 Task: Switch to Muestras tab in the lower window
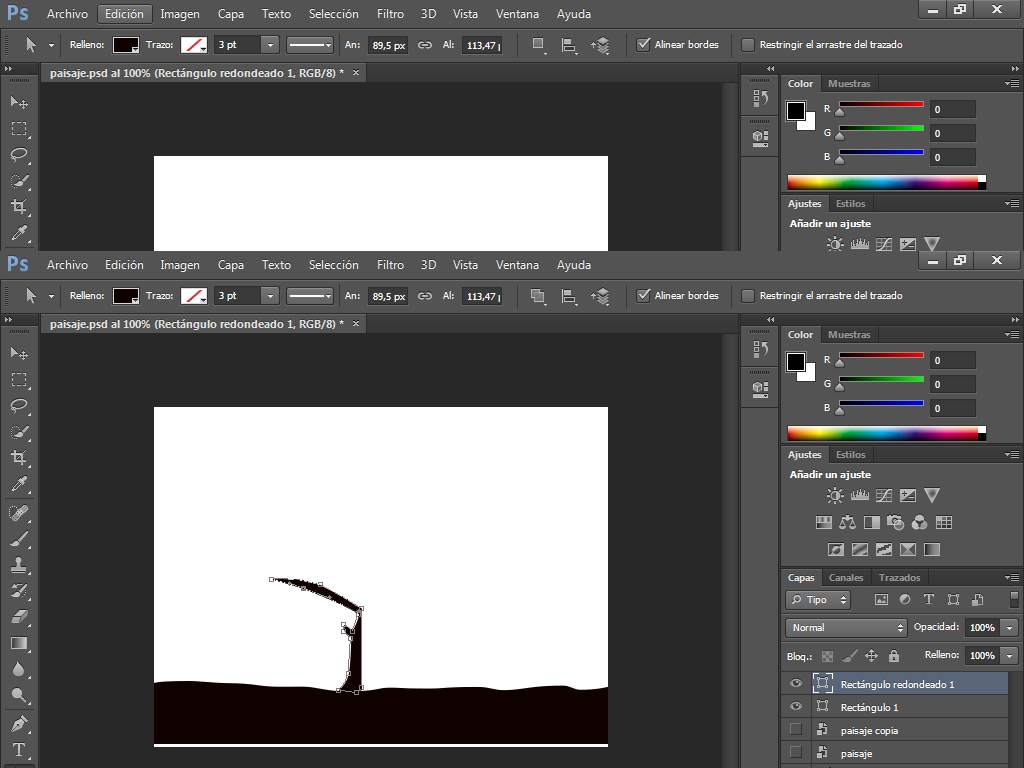click(849, 334)
